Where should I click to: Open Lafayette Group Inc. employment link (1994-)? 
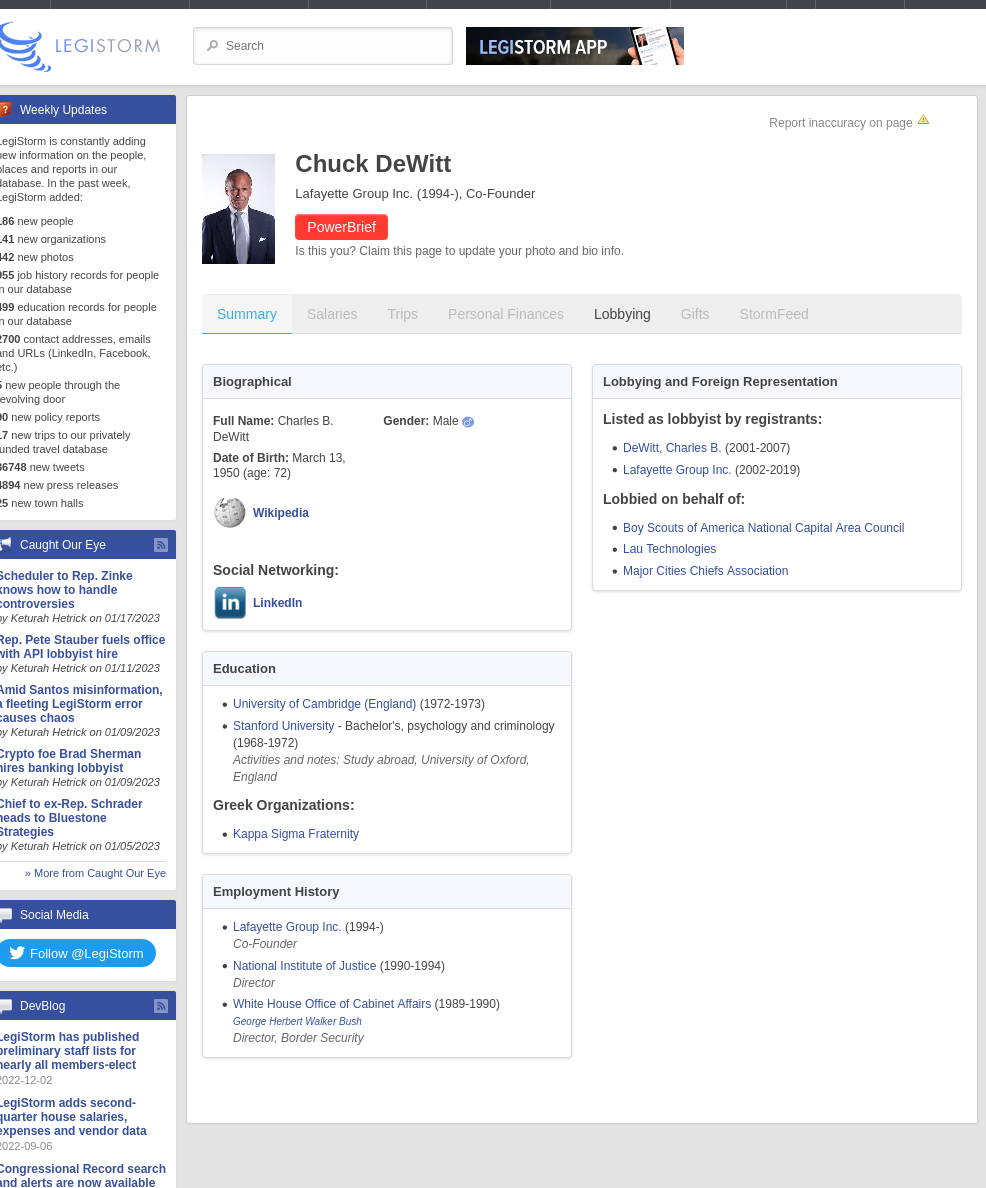click(x=286, y=927)
